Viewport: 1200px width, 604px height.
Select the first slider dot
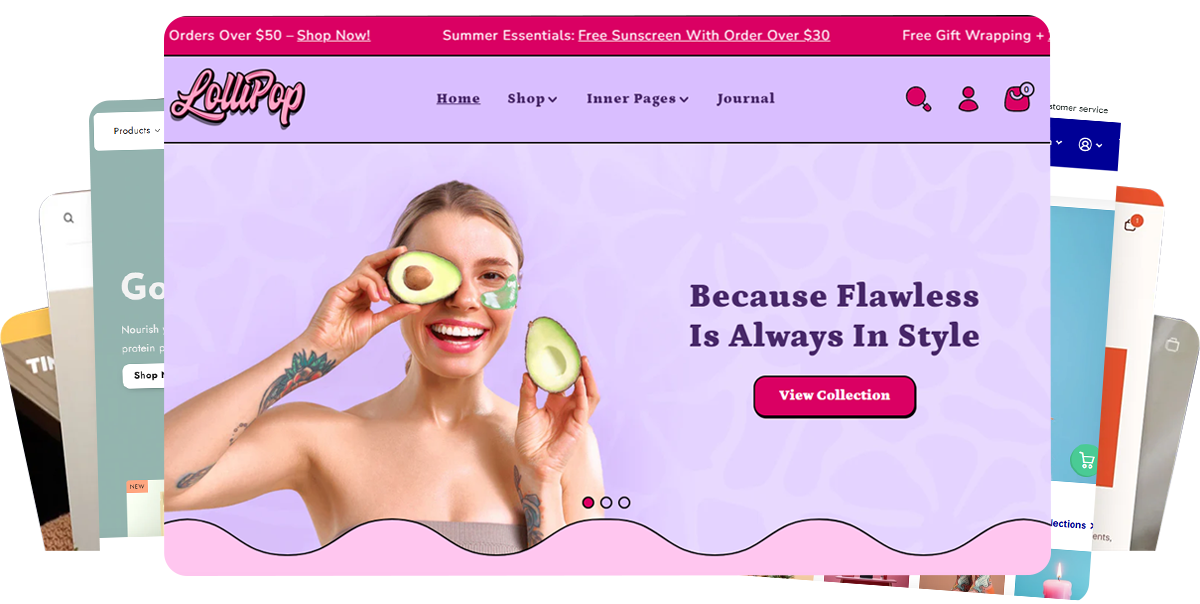[588, 502]
